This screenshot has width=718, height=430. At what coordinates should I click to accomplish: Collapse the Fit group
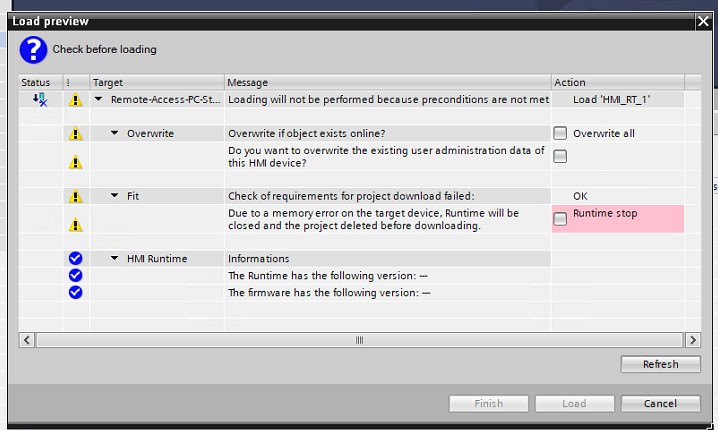(114, 196)
